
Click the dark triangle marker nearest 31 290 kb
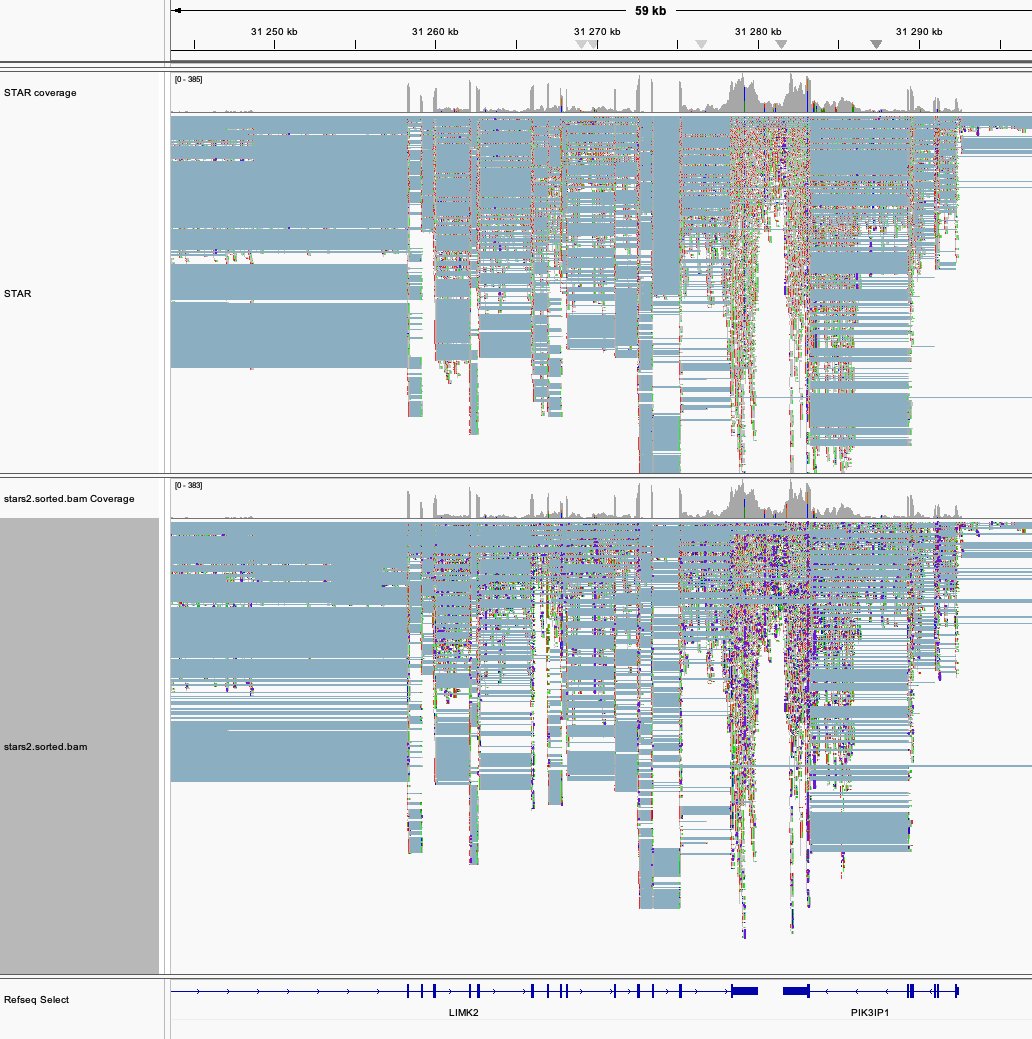(876, 44)
